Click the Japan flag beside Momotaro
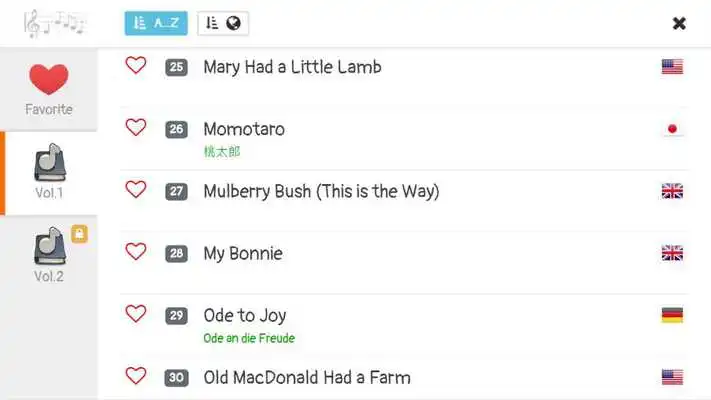This screenshot has height=400, width=711. click(x=672, y=129)
